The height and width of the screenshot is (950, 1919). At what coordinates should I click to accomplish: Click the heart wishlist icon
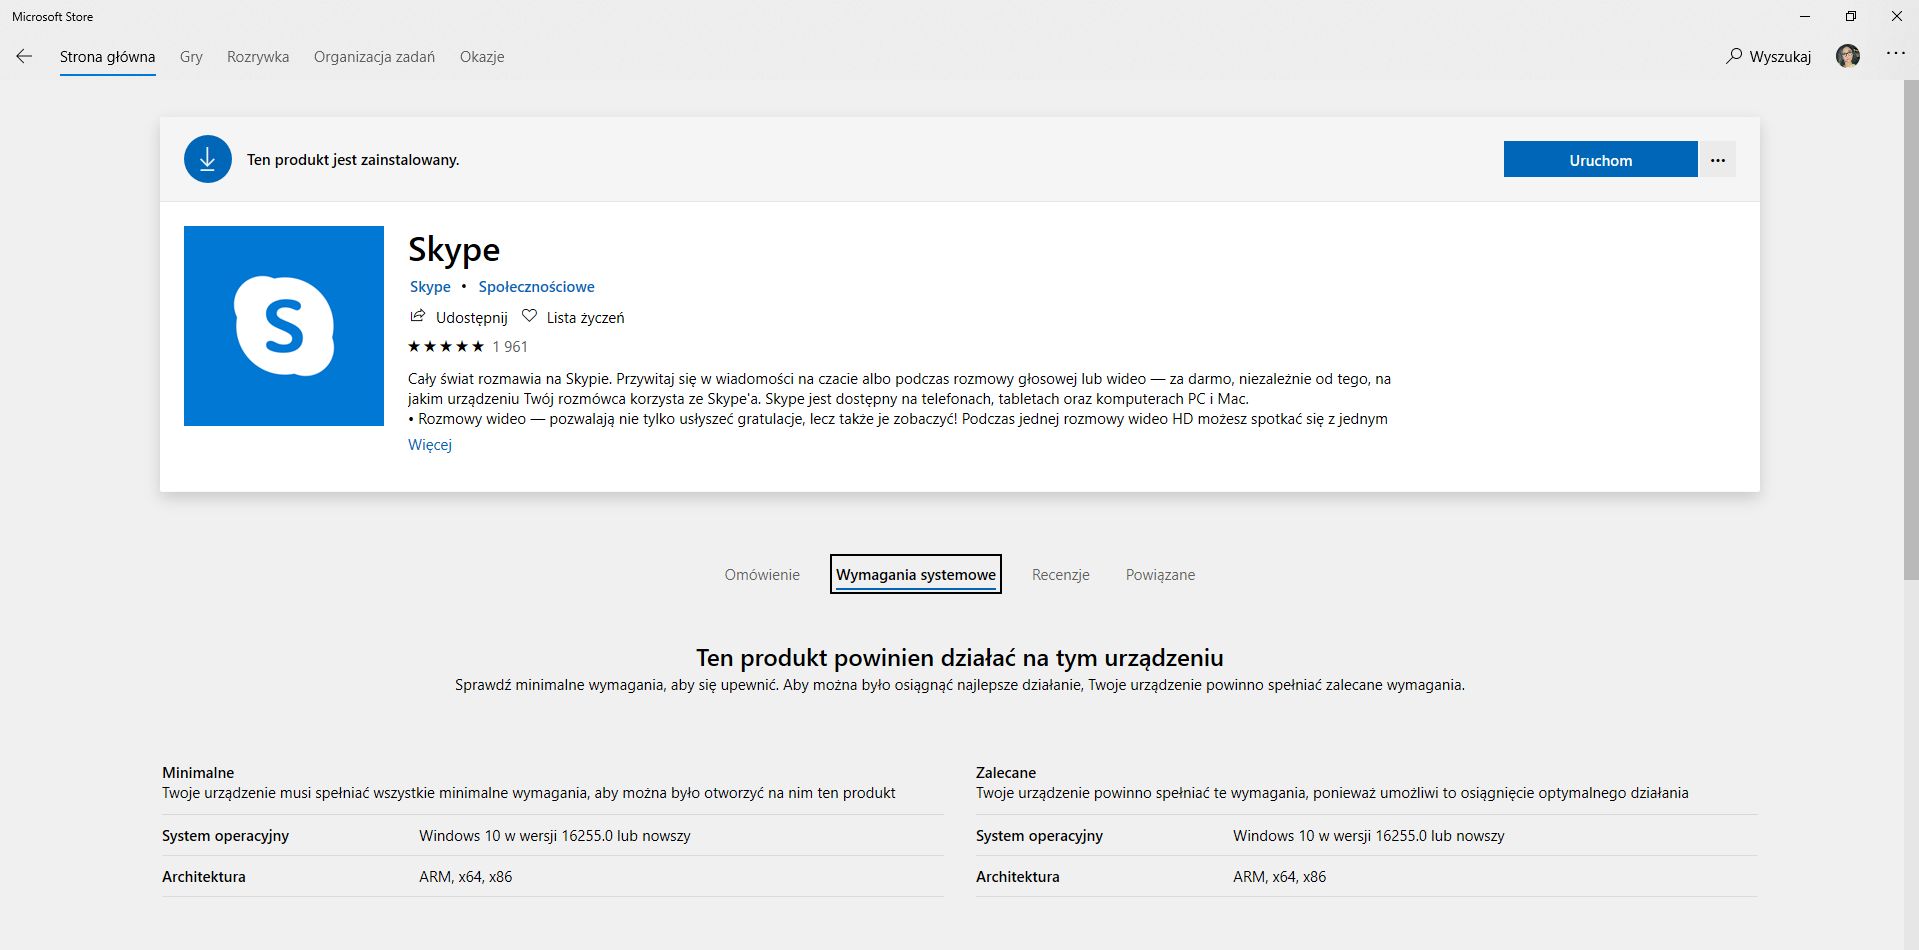click(530, 317)
